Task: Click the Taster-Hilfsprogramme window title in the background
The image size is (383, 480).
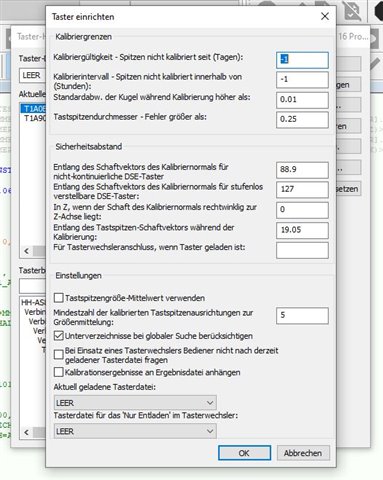Action: [x=30, y=36]
